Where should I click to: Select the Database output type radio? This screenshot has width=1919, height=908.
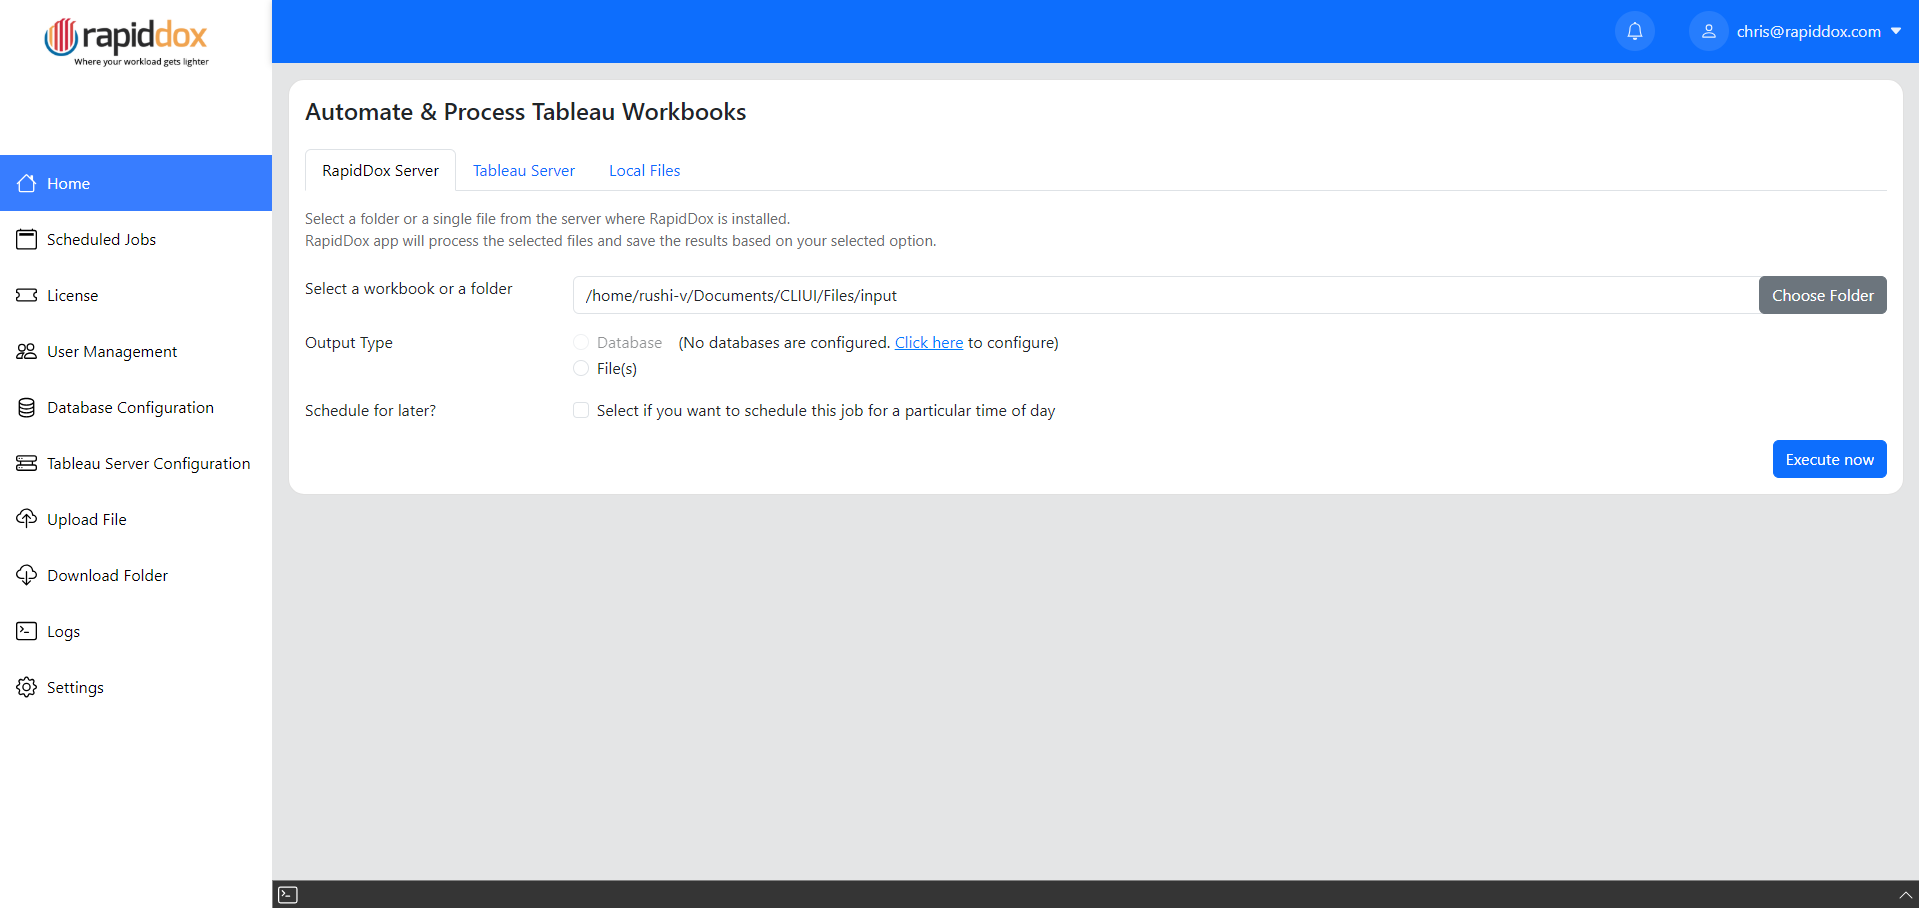(x=581, y=342)
